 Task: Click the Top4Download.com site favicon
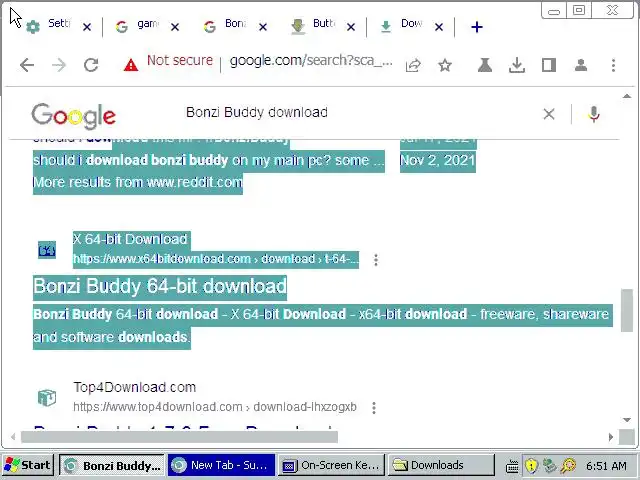pyautogui.click(x=47, y=398)
